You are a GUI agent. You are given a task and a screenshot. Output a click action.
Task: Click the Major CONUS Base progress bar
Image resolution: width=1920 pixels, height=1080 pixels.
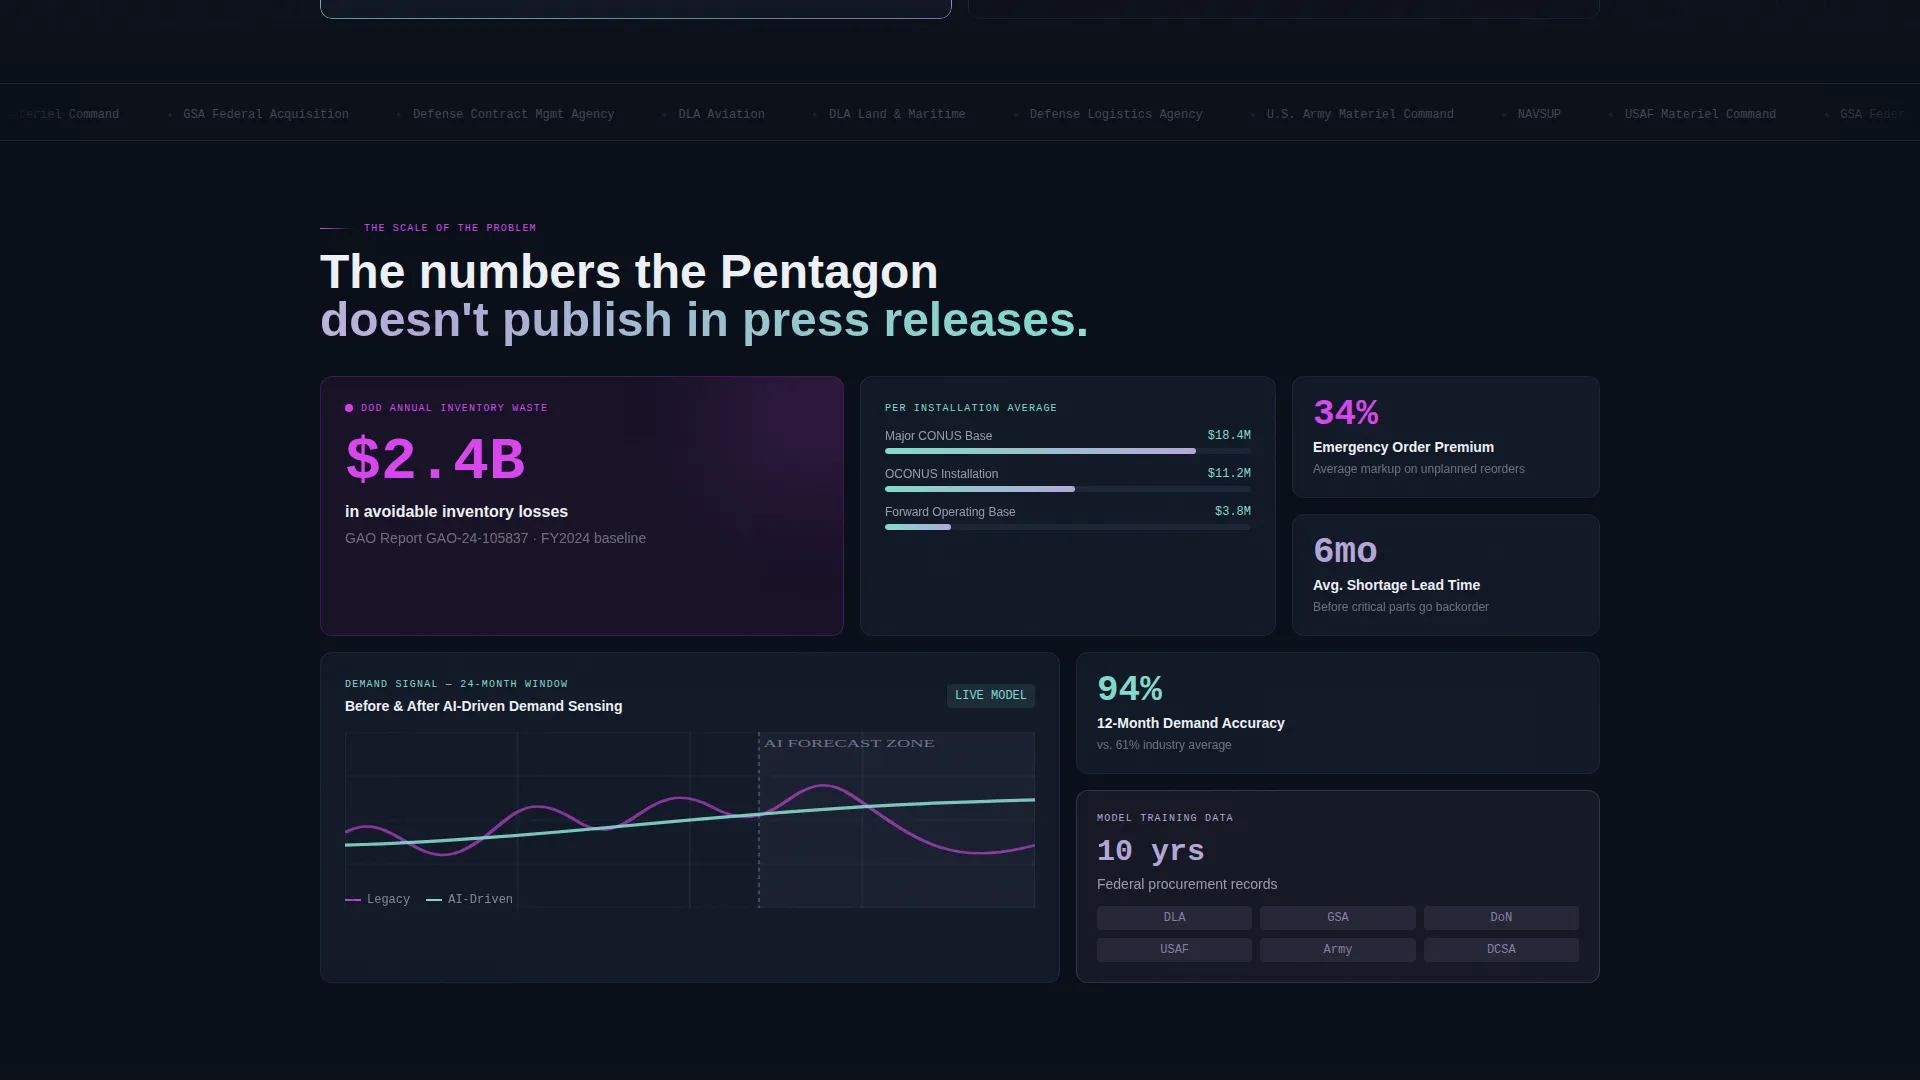pos(1068,451)
